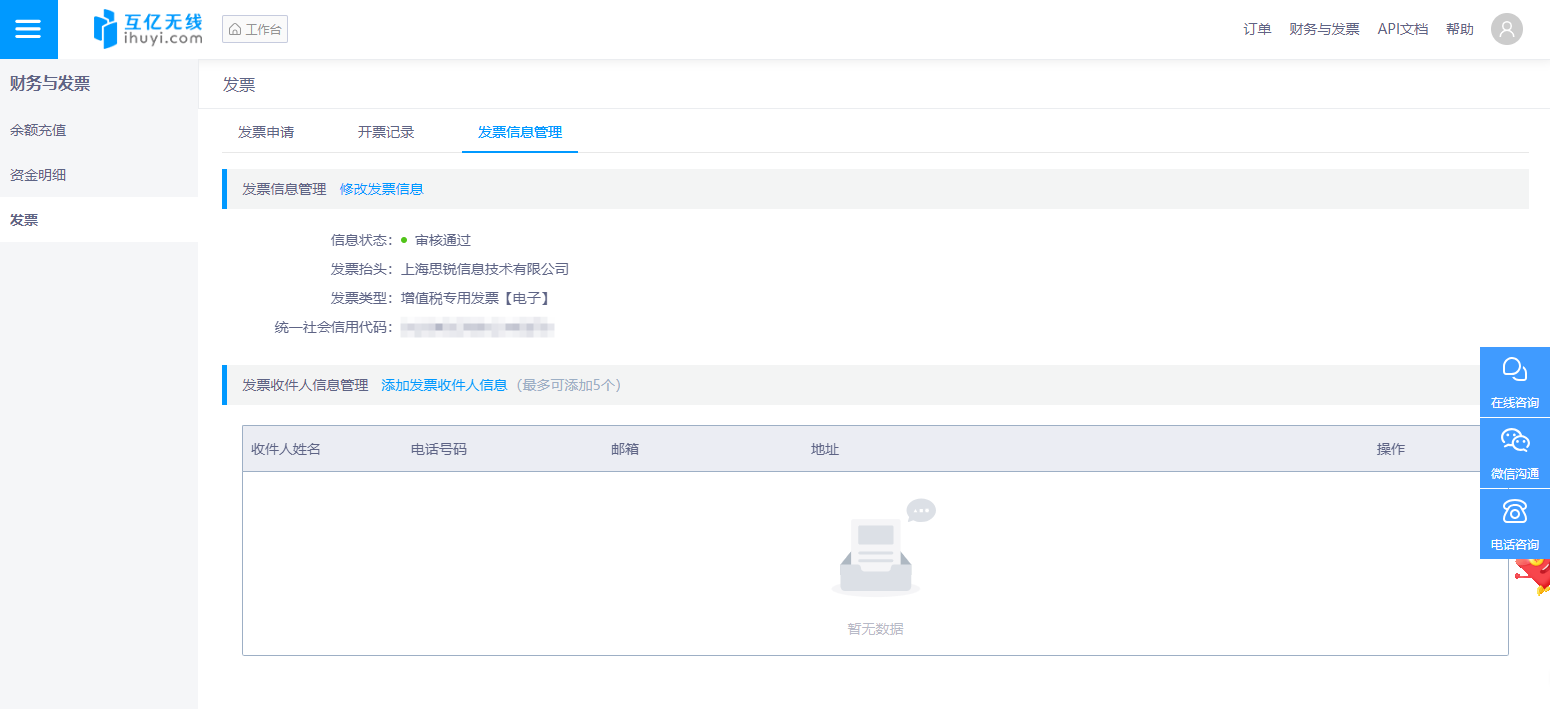
Task: Click the red envelope promo icon
Action: tap(1535, 576)
